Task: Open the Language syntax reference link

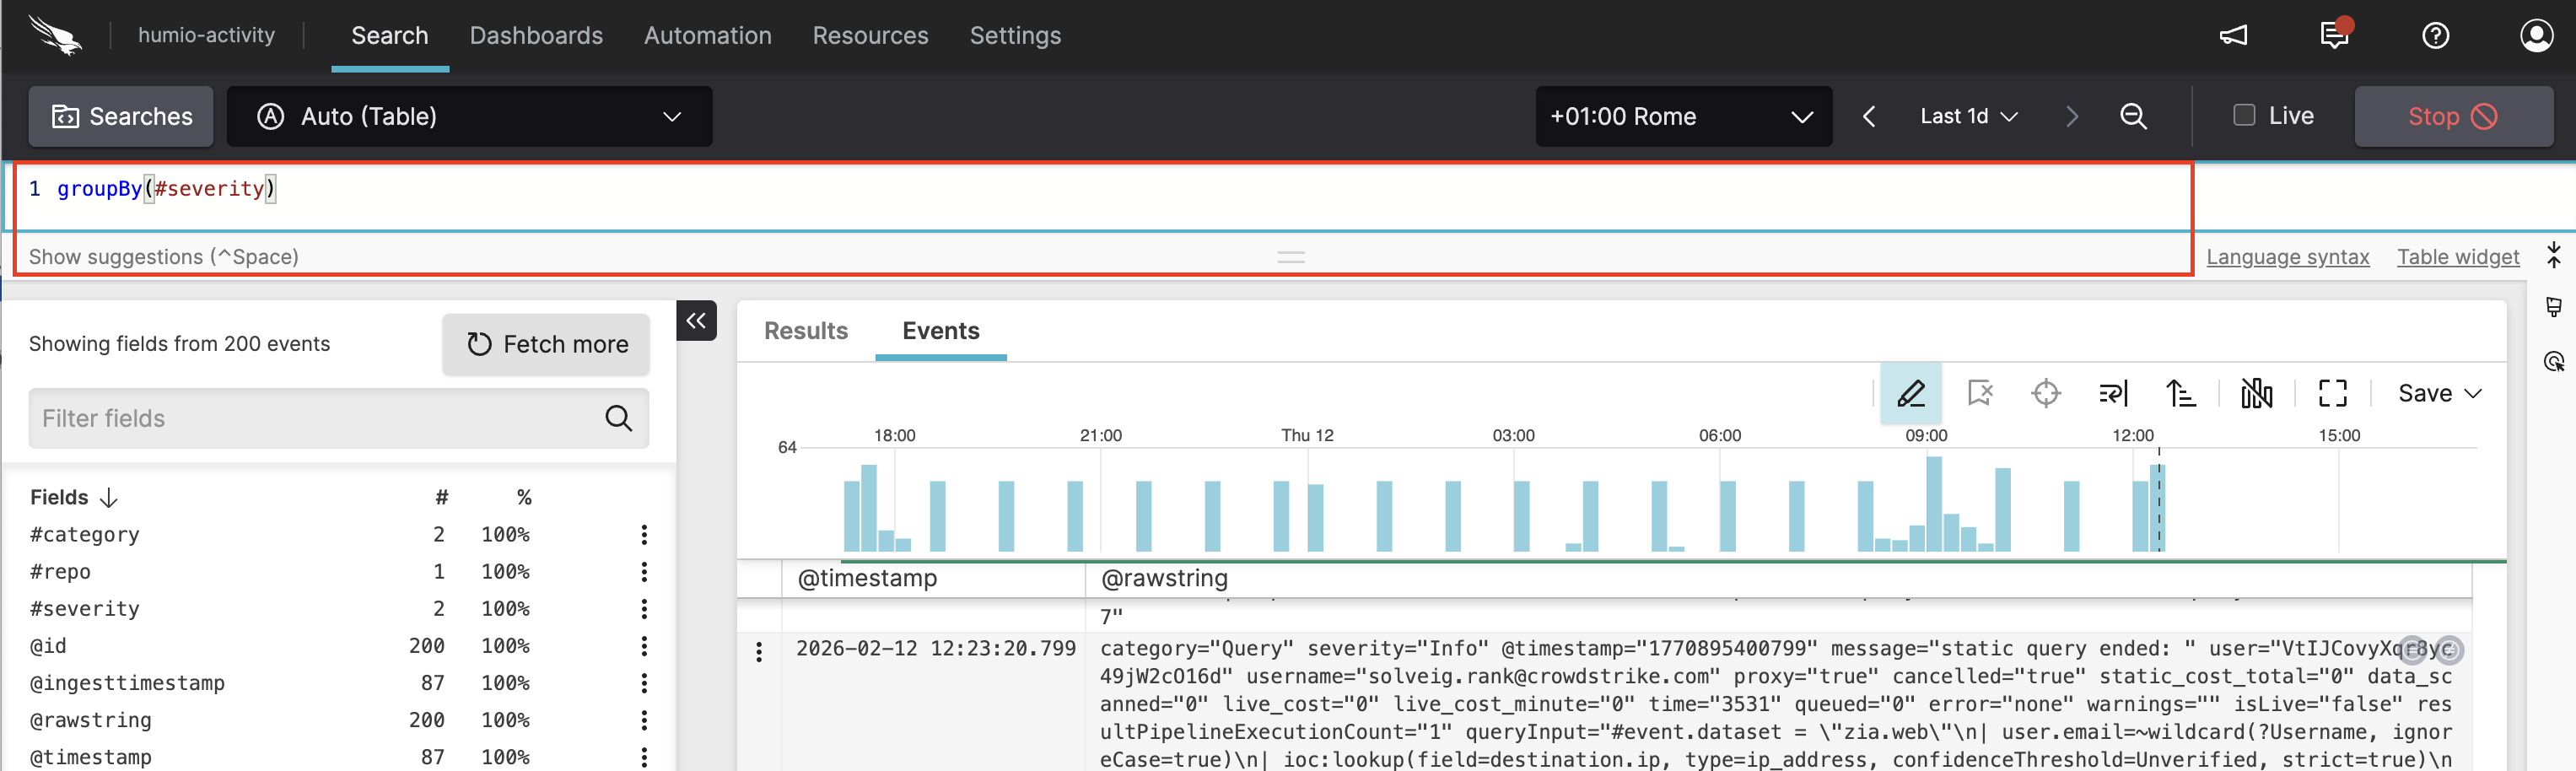Action: click(x=2288, y=256)
